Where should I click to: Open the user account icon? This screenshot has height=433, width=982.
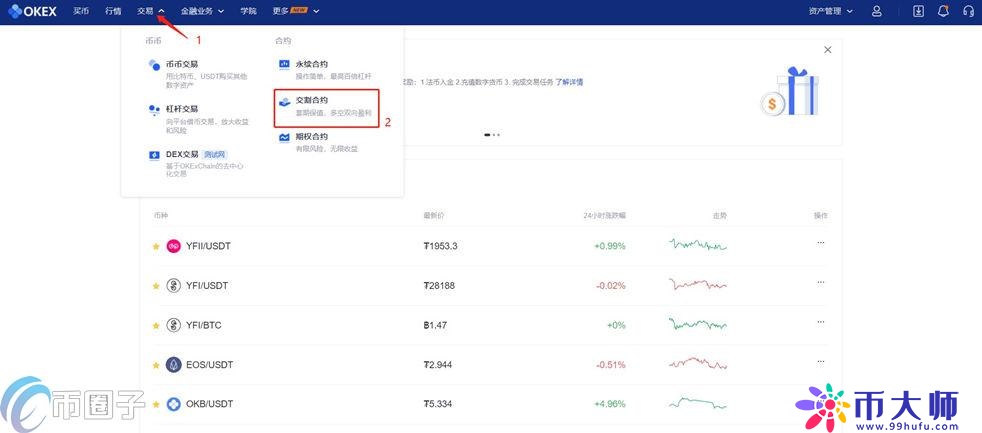coord(877,11)
